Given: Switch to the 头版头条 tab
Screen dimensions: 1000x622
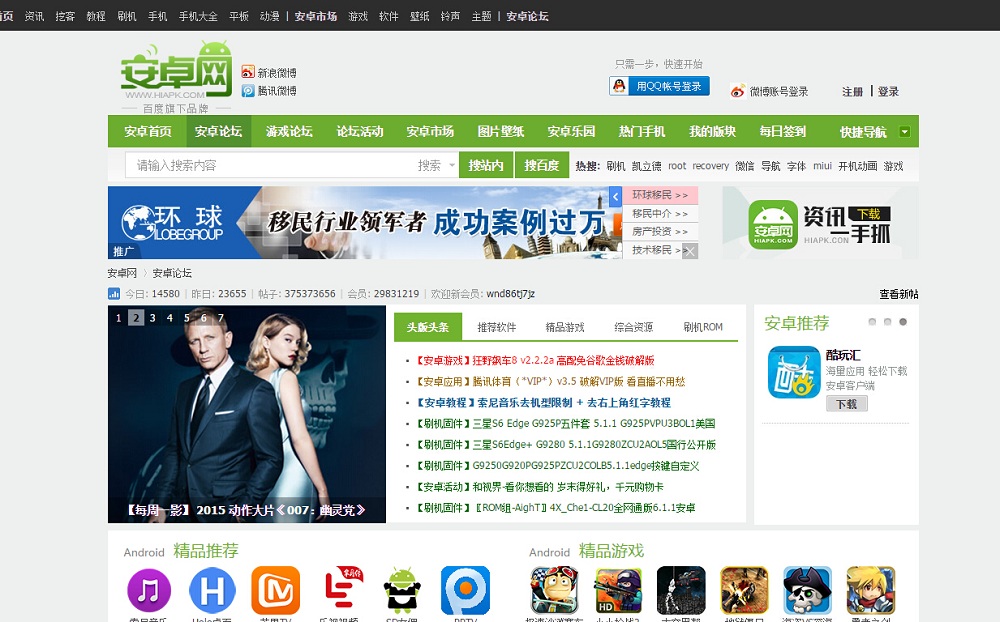Looking at the screenshot, I should [427, 327].
